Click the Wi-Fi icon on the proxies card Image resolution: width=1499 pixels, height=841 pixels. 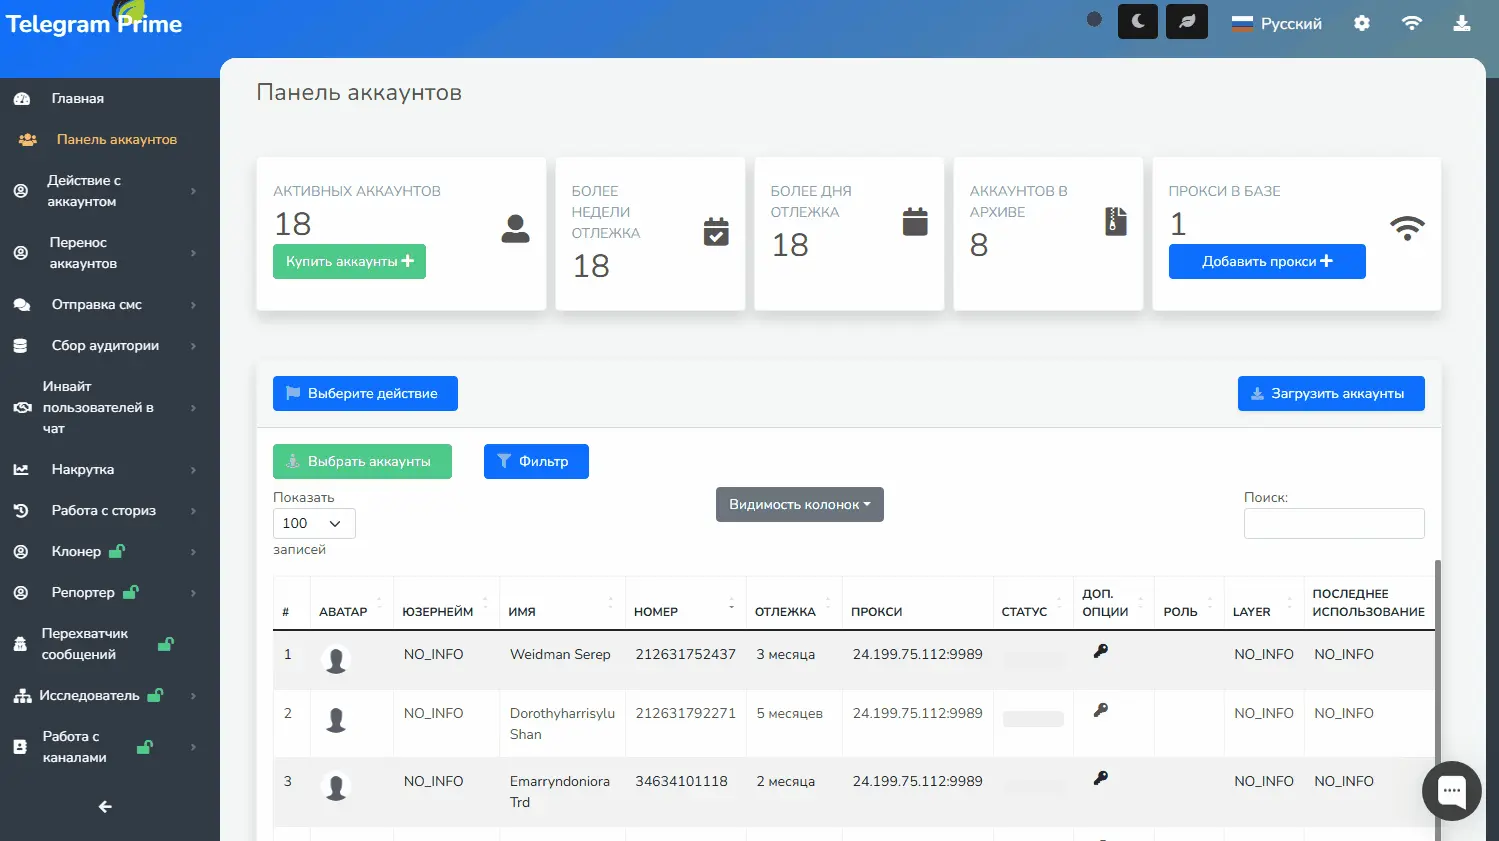[x=1408, y=228]
